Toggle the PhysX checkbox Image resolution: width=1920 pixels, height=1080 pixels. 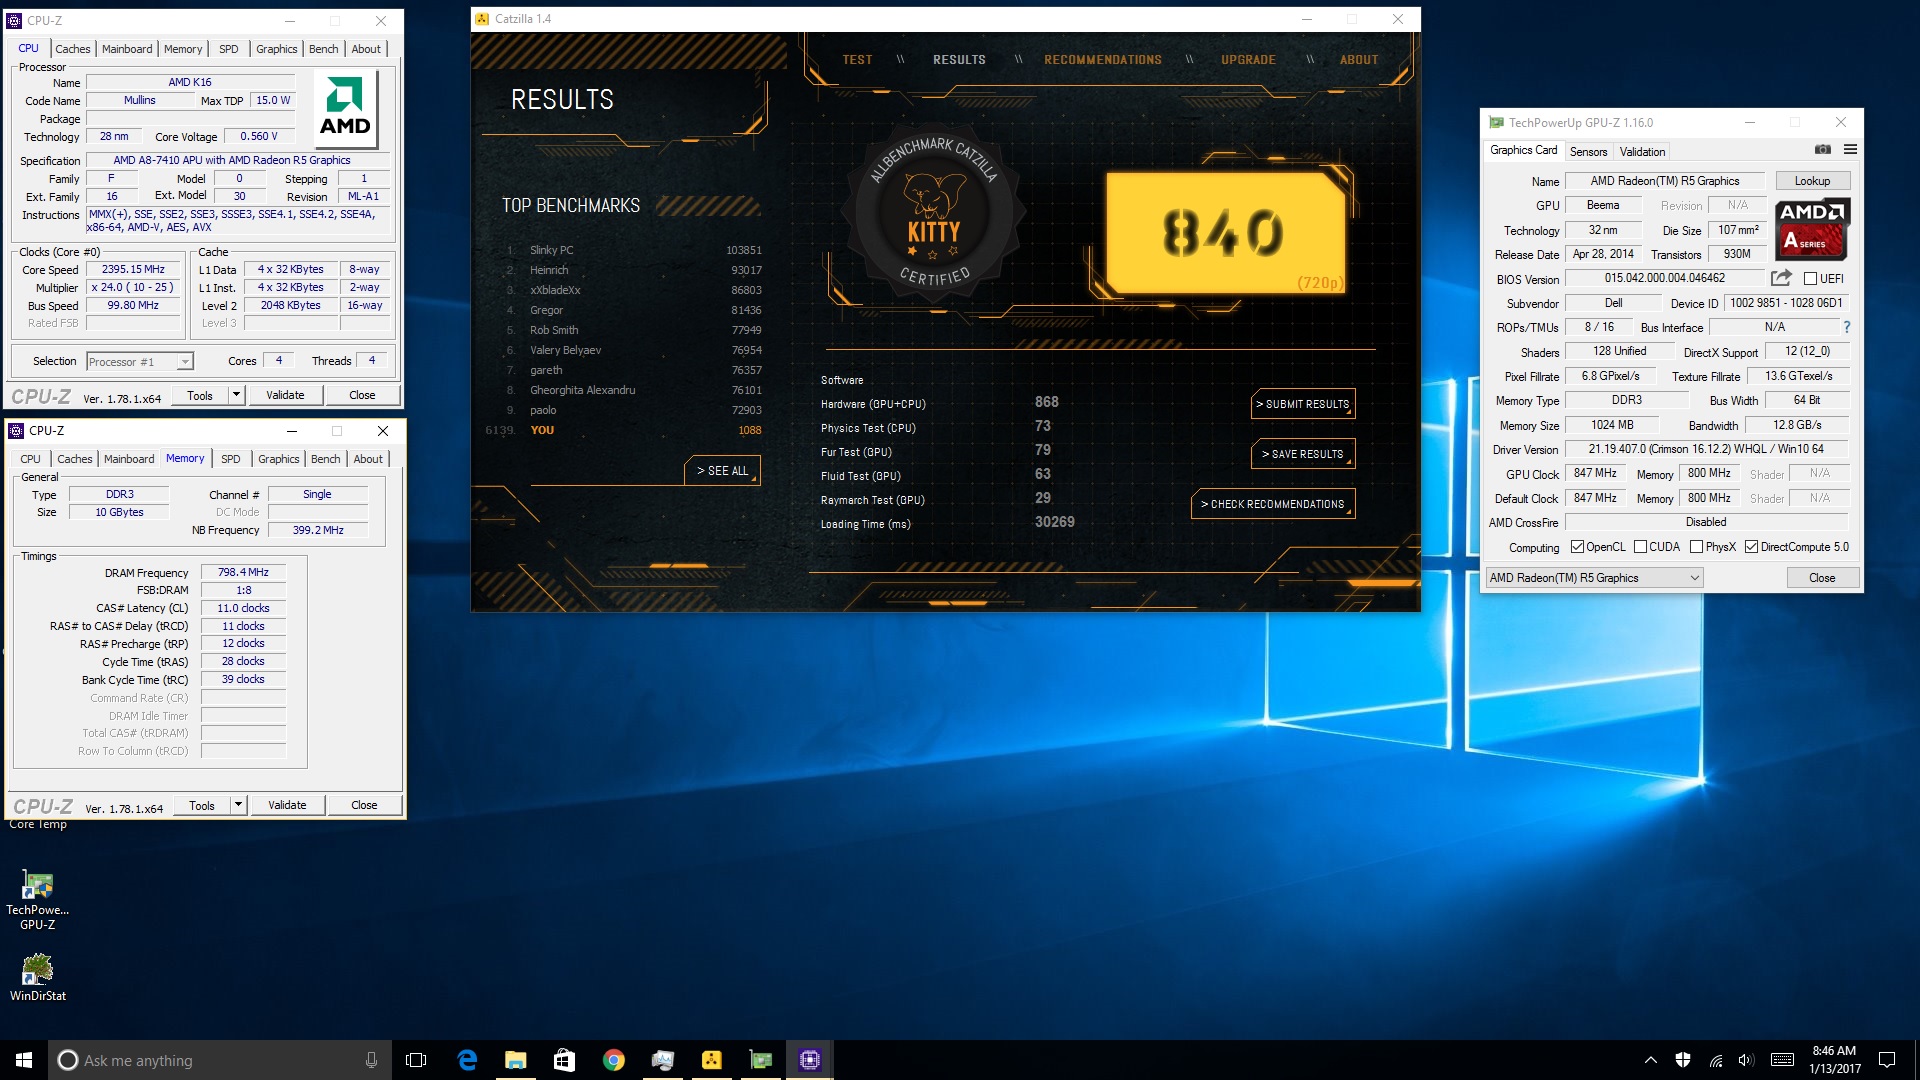pos(1696,547)
